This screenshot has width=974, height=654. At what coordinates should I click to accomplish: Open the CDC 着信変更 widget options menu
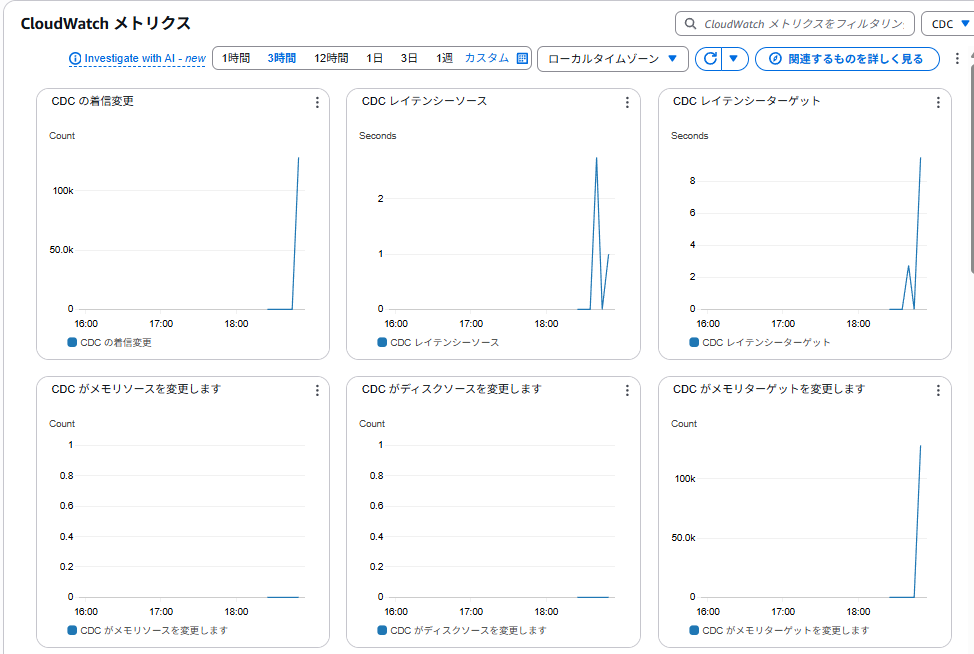(x=317, y=102)
